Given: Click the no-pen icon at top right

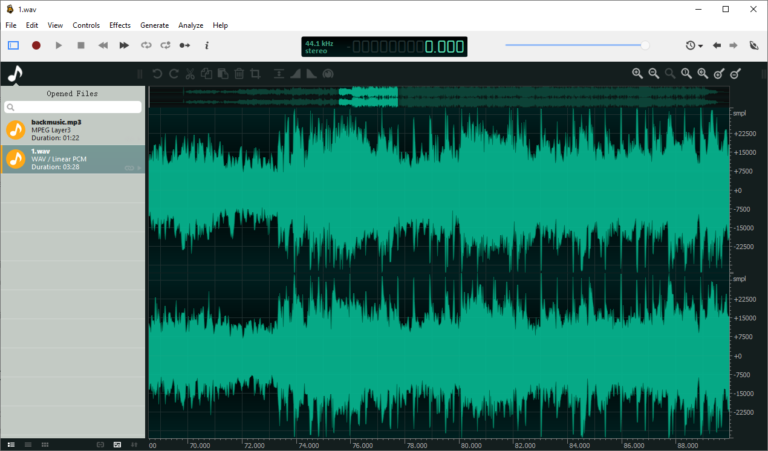Looking at the screenshot, I should tap(754, 45).
